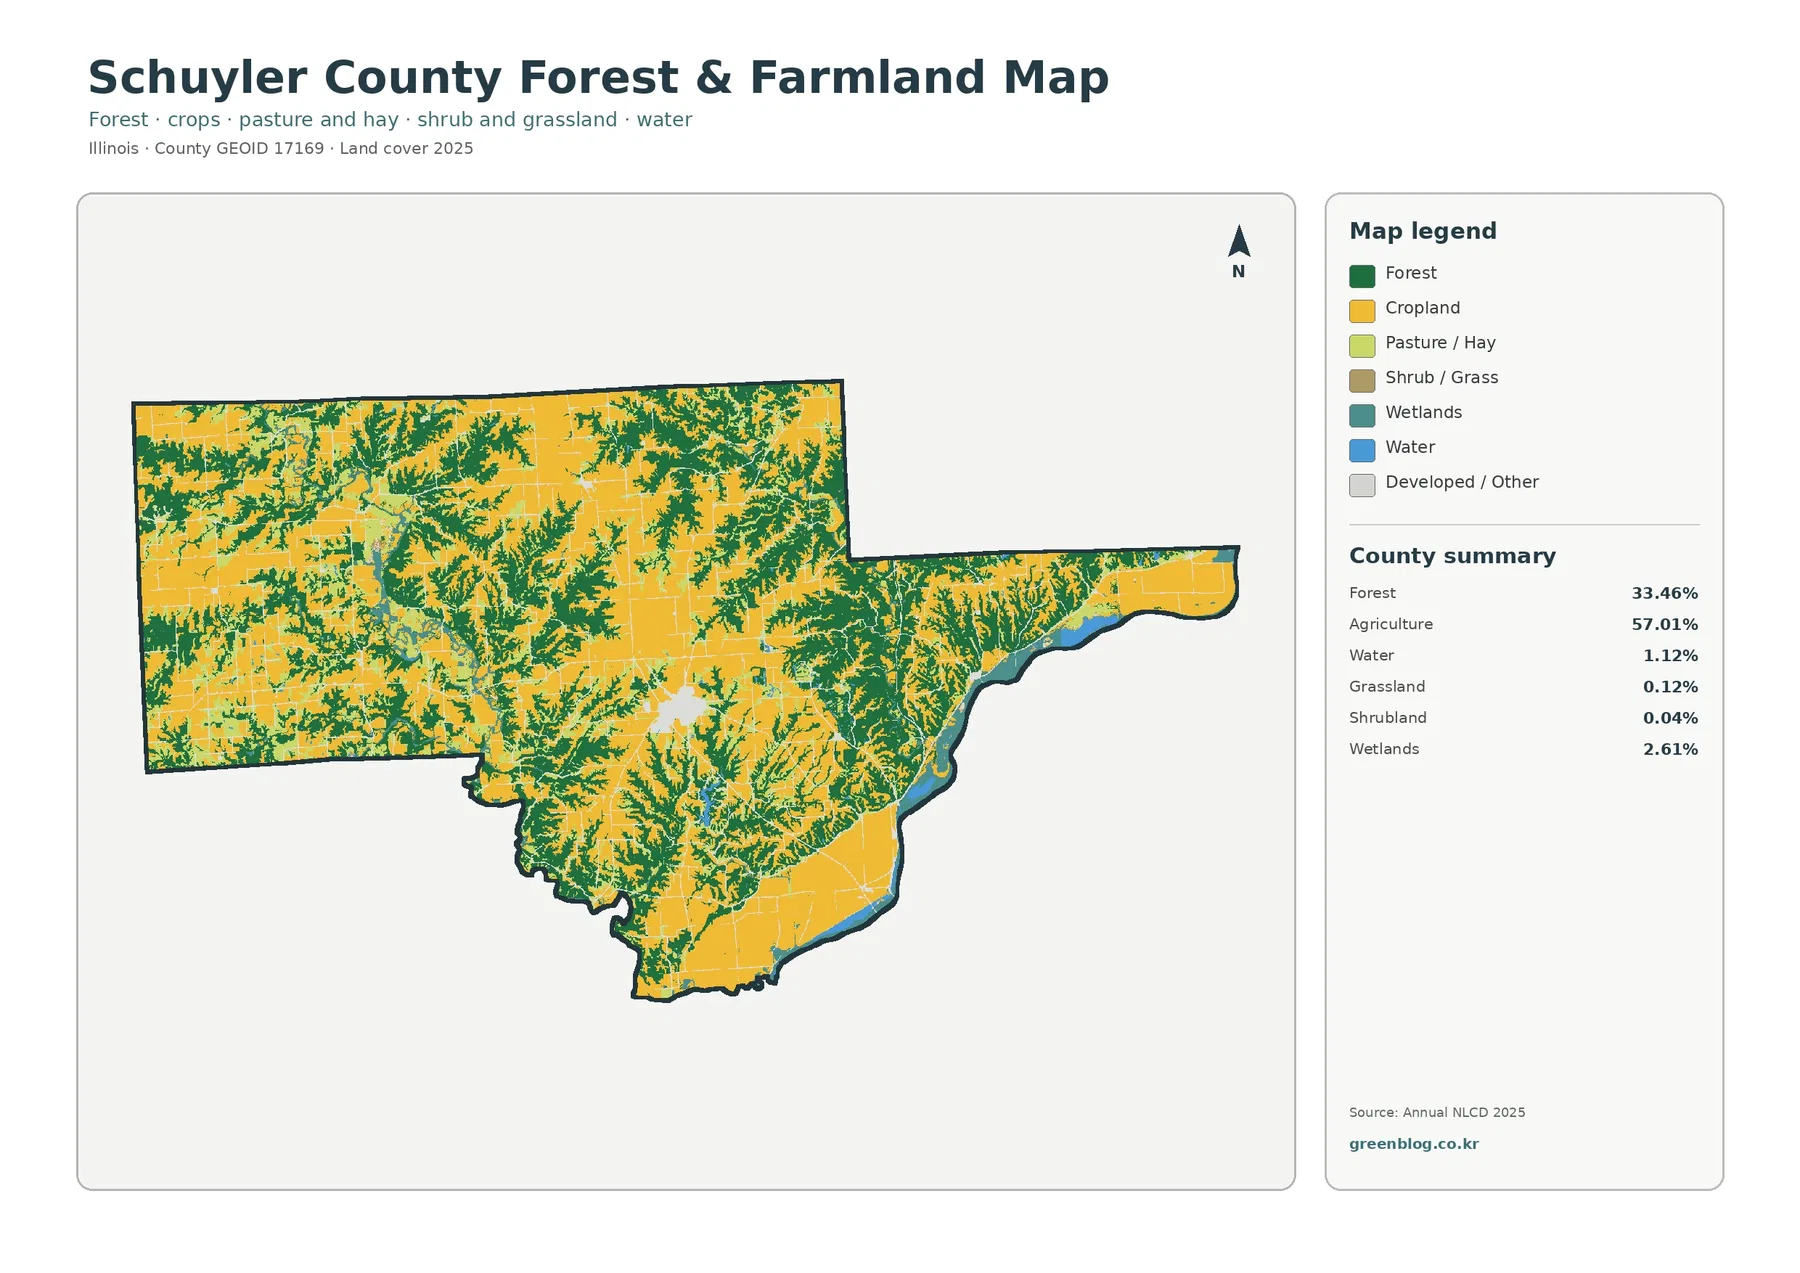Click the Schuyler County map title
This screenshot has height=1273, width=1800.
click(x=598, y=78)
